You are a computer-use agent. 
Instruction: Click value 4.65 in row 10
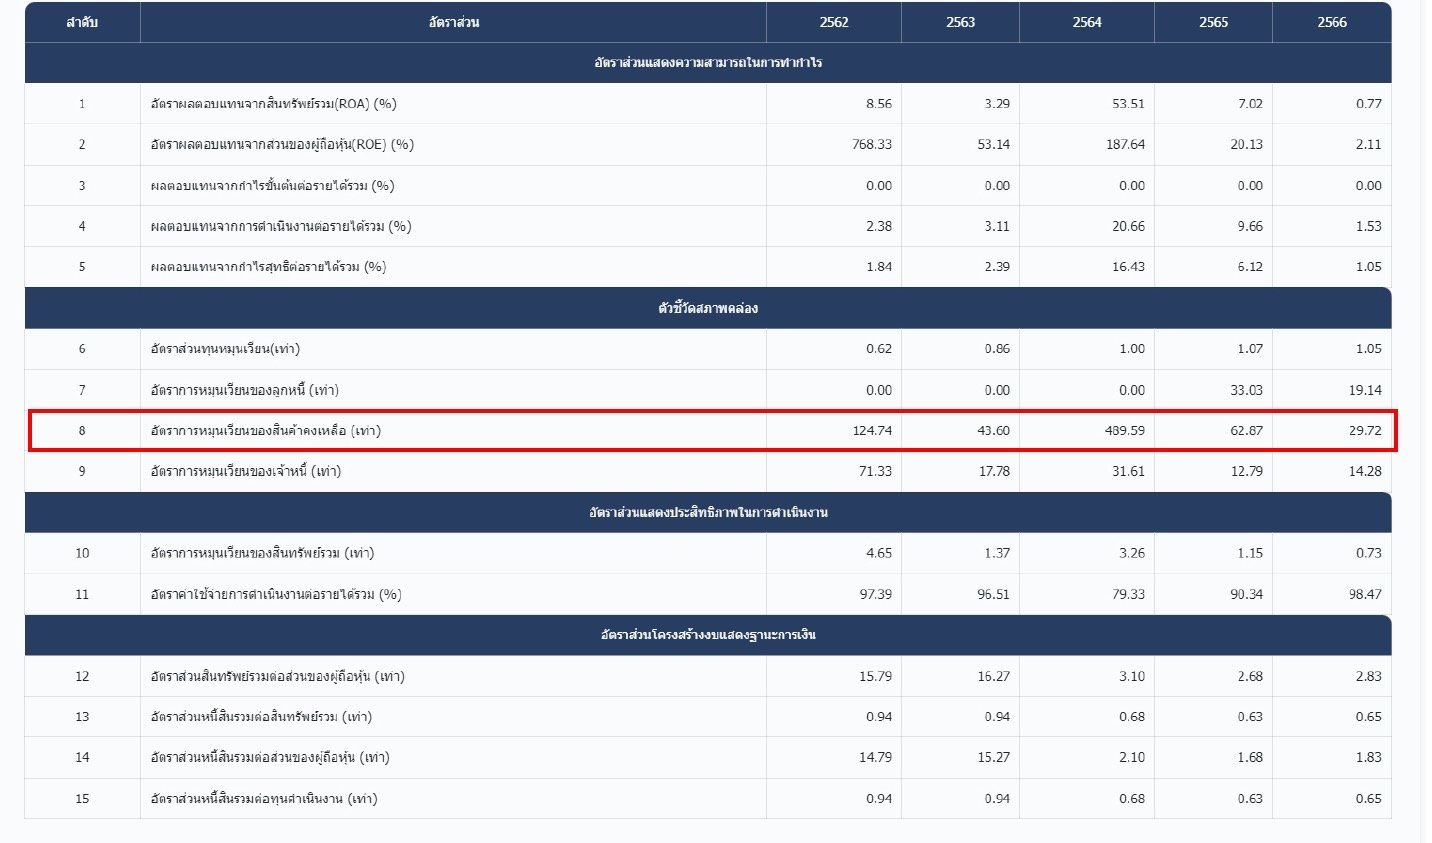879,553
